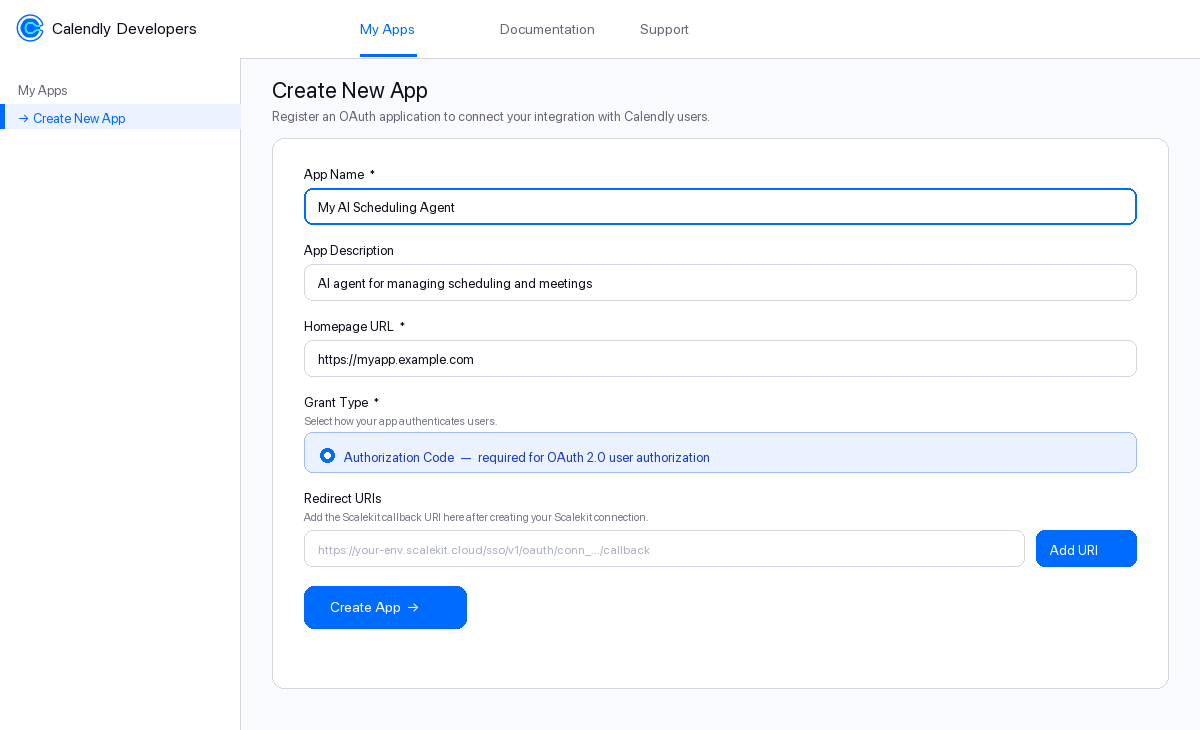Click the arrow icon beside Create New App
This screenshot has height=730, width=1200.
point(22,118)
